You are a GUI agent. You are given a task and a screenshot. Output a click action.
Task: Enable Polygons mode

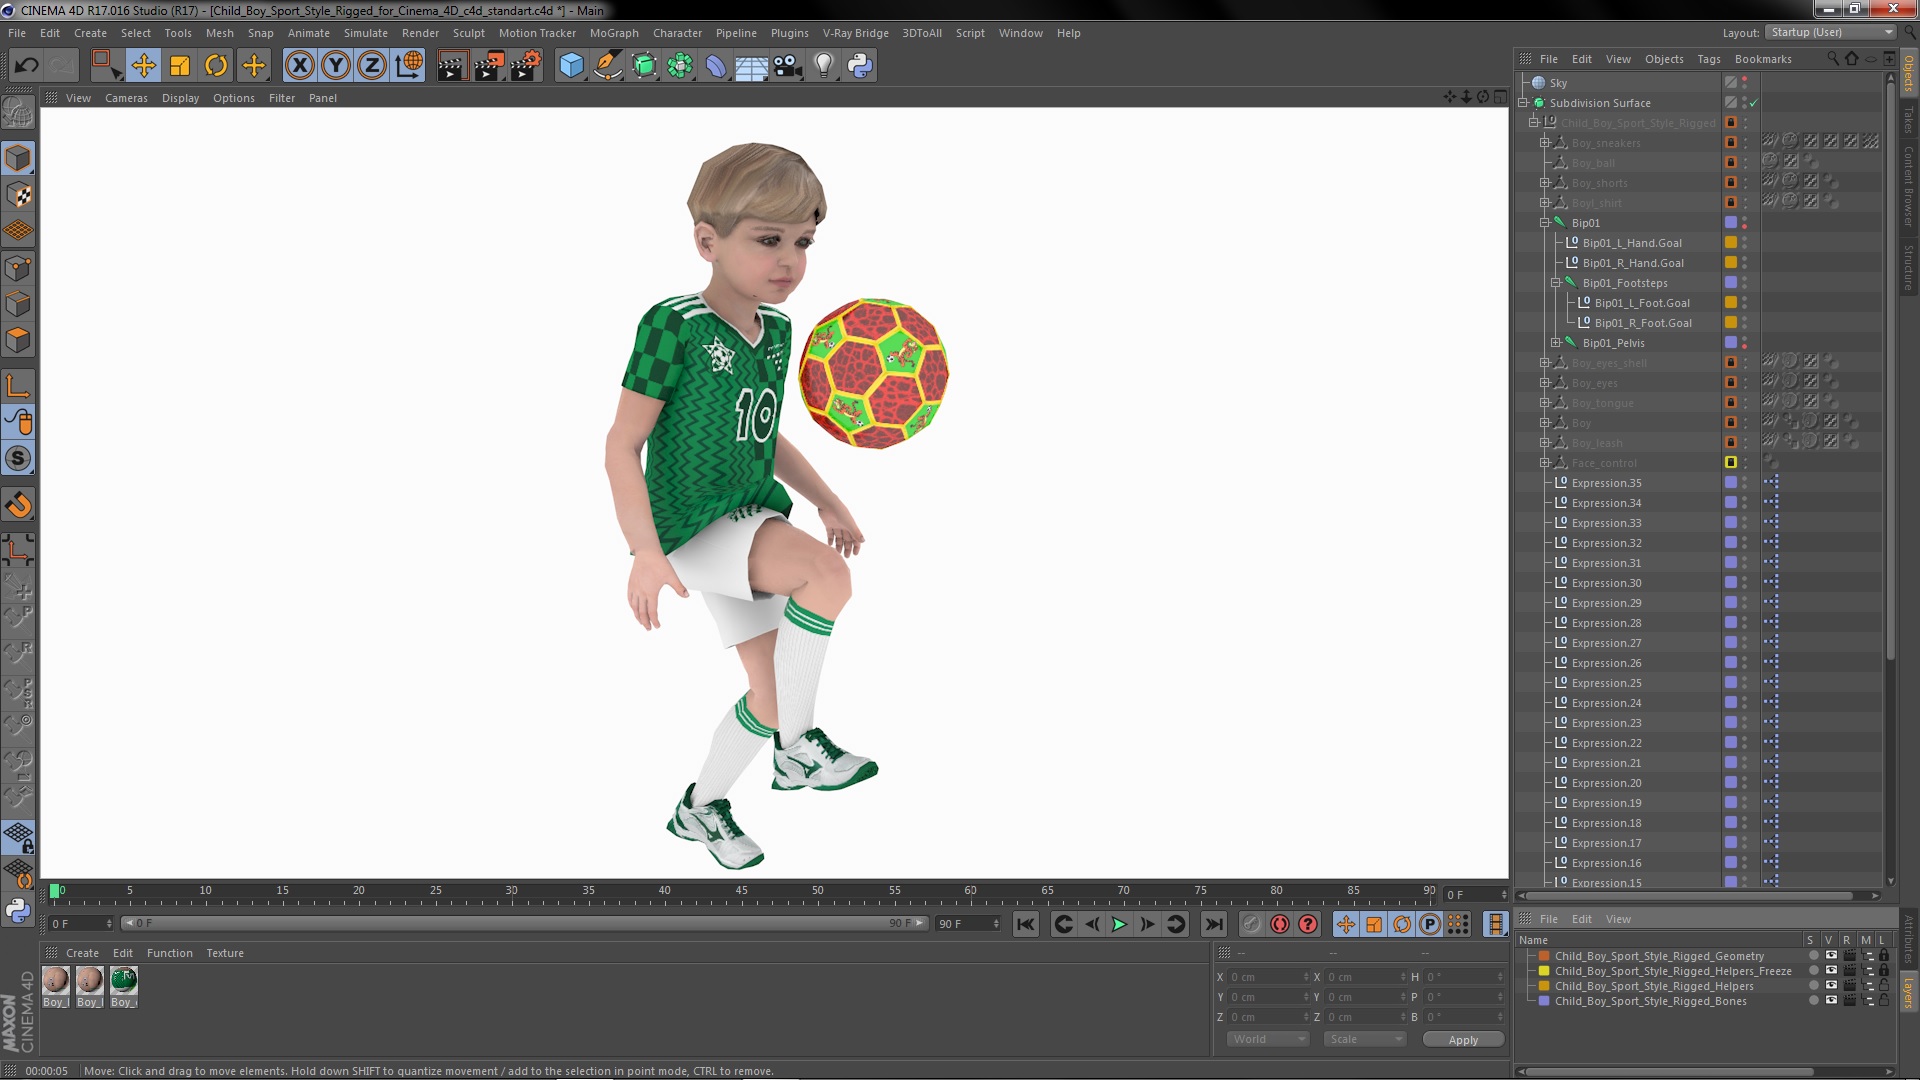(x=18, y=341)
